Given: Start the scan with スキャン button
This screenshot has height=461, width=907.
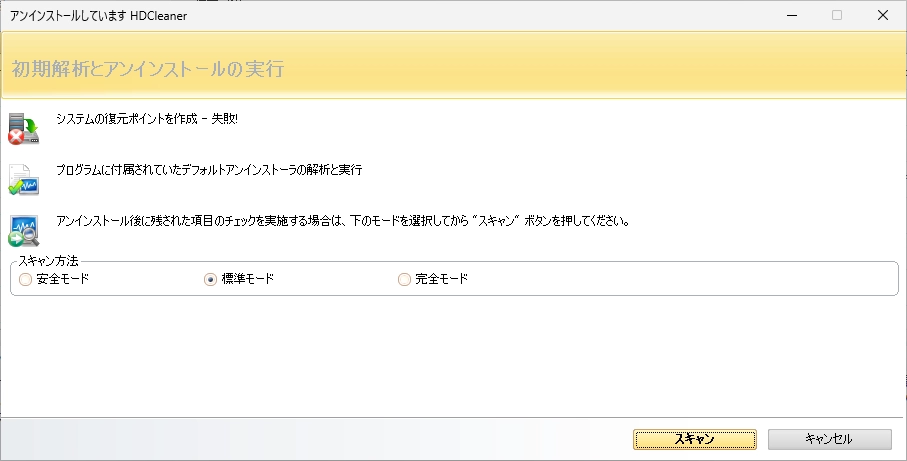Looking at the screenshot, I should point(695,439).
